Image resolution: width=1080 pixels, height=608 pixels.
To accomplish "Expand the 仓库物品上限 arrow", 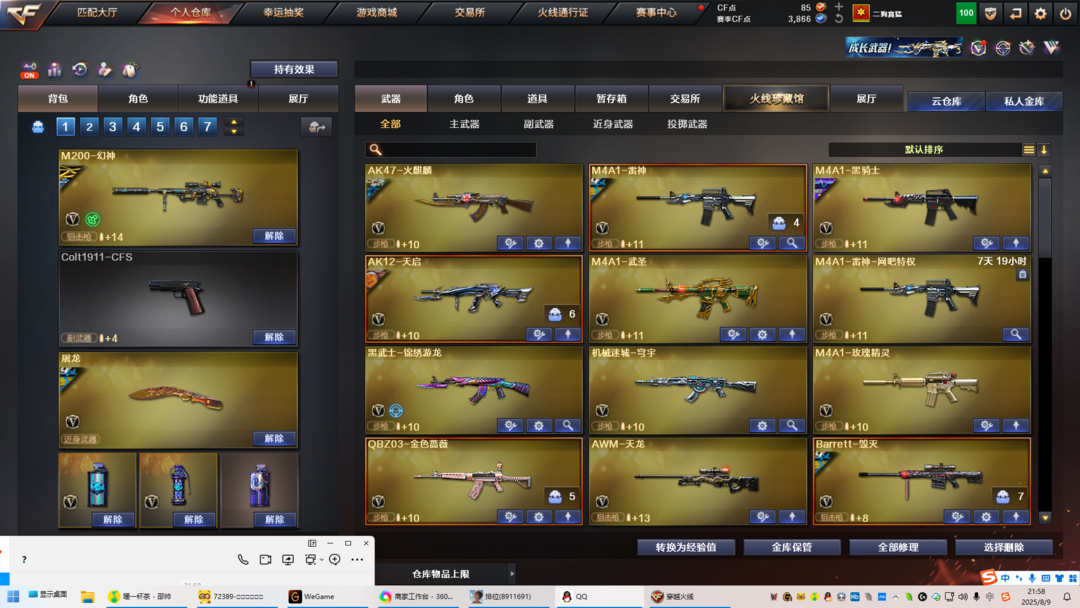I will coord(512,574).
